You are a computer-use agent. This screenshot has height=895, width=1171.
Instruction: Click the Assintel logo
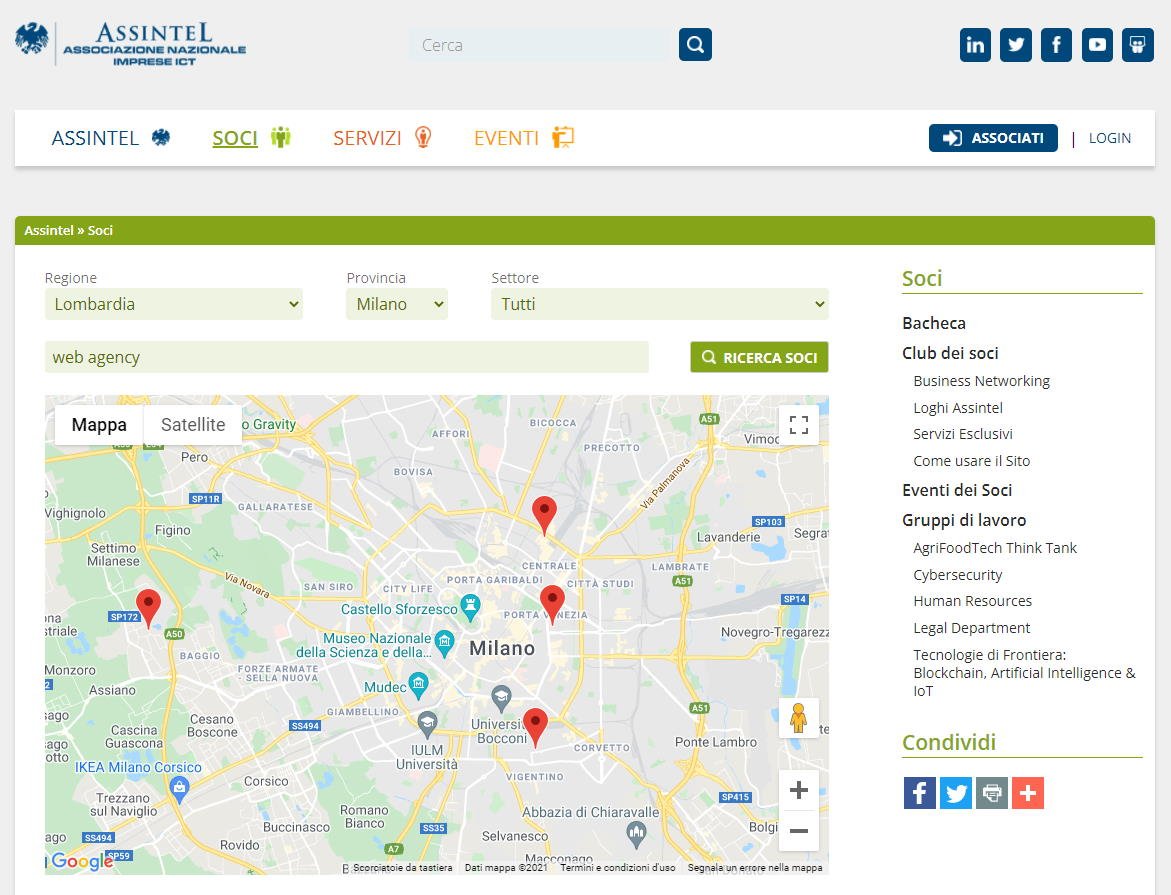[131, 44]
